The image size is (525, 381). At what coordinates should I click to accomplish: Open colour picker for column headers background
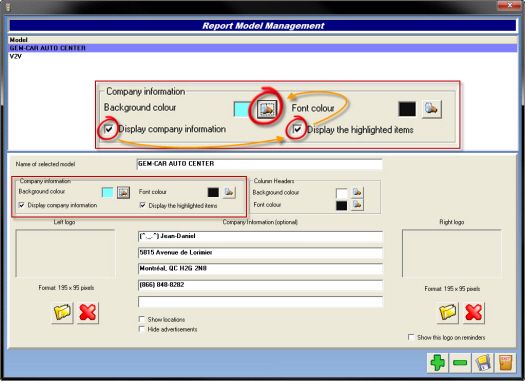point(357,193)
